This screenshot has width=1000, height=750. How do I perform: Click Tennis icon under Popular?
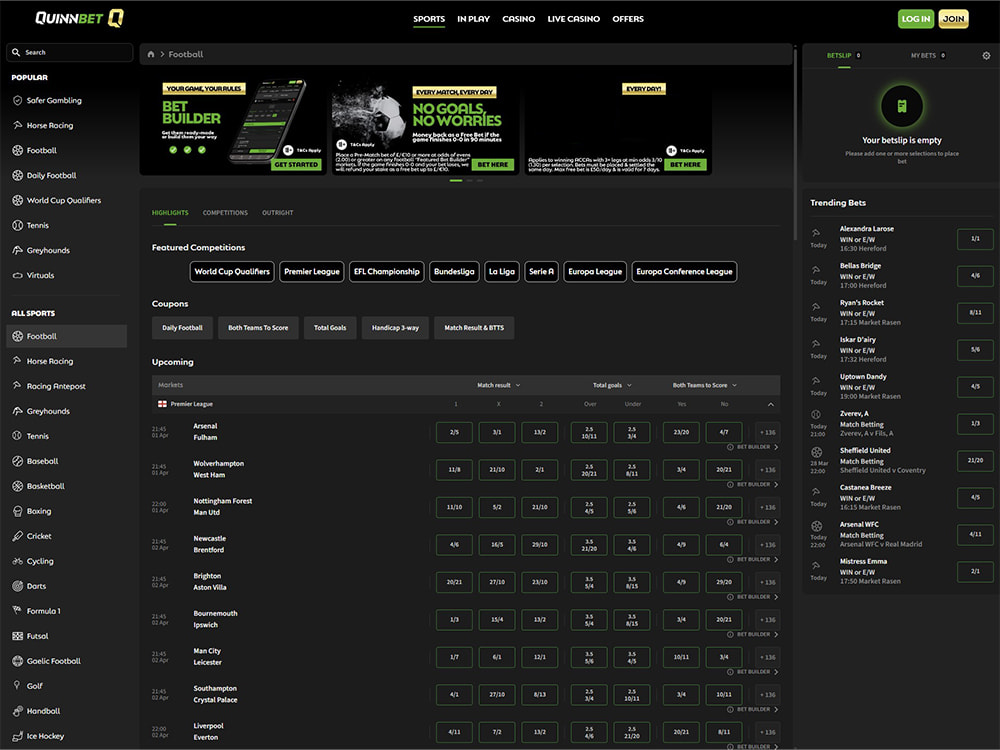(x=17, y=225)
